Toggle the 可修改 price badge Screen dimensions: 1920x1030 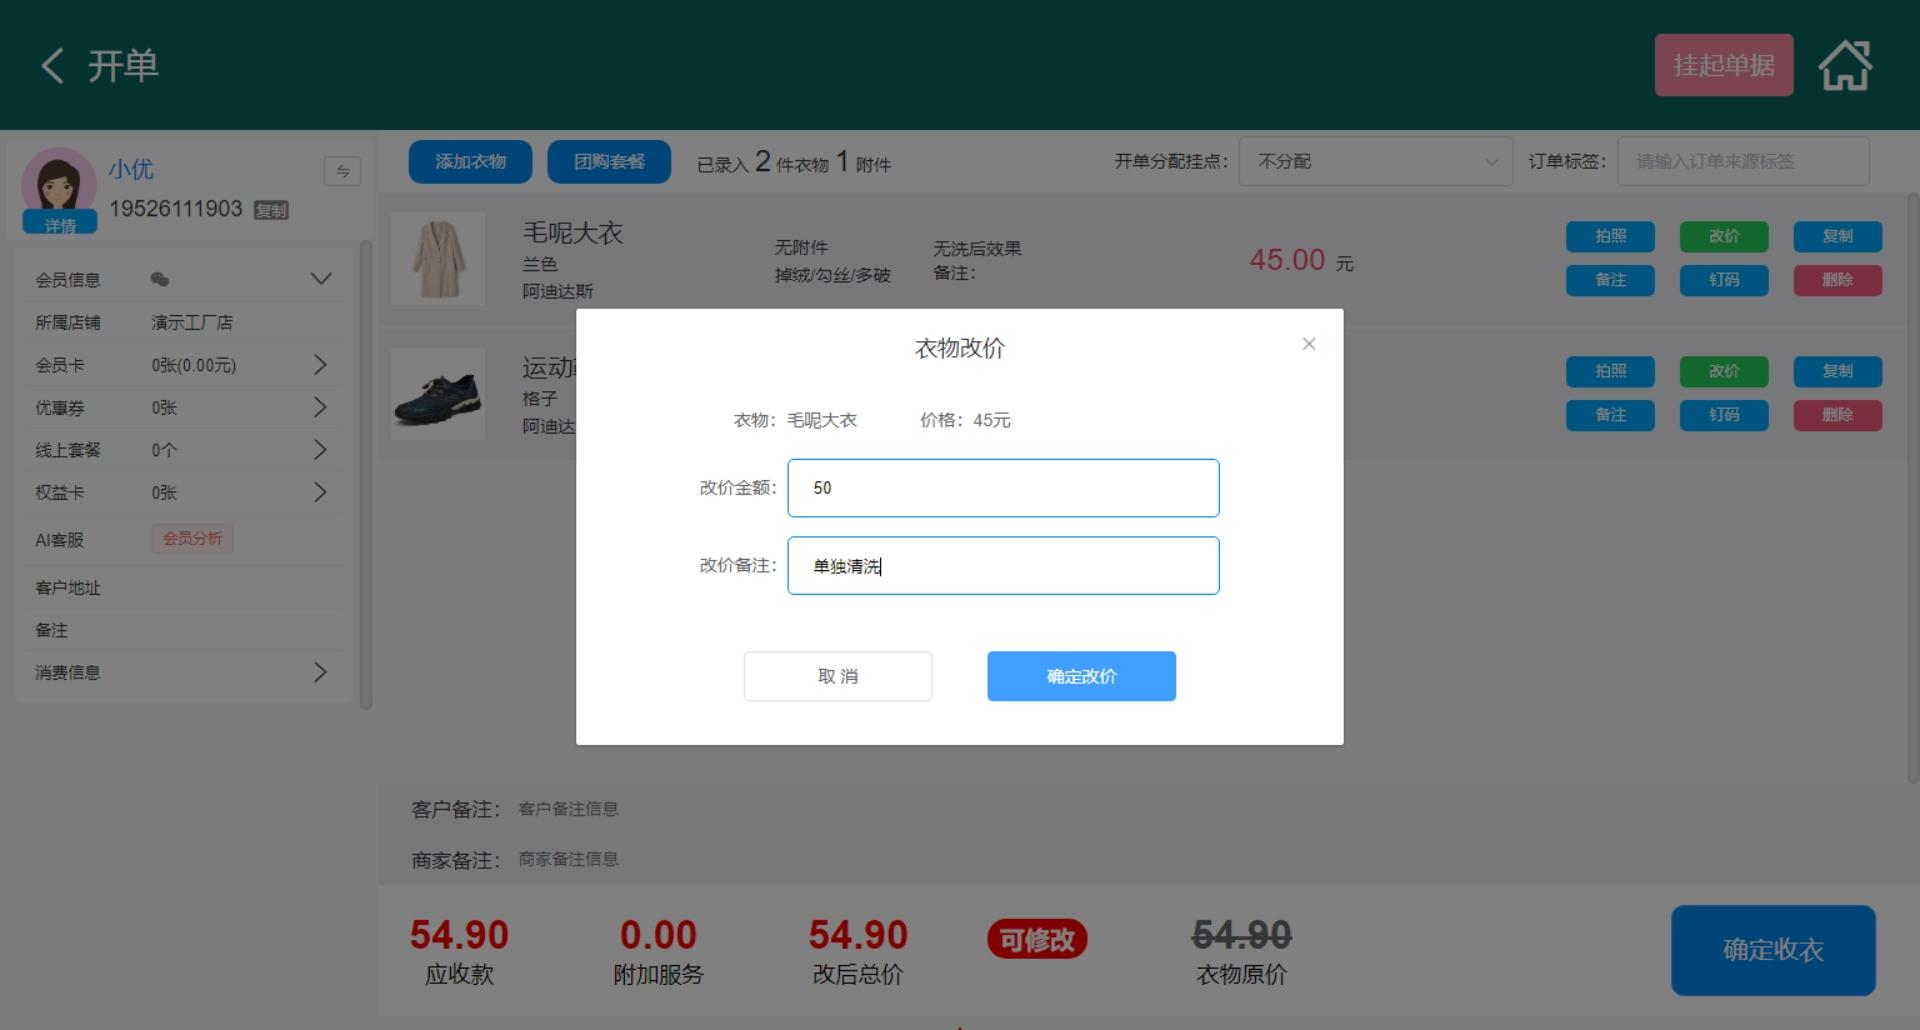[x=1036, y=940]
